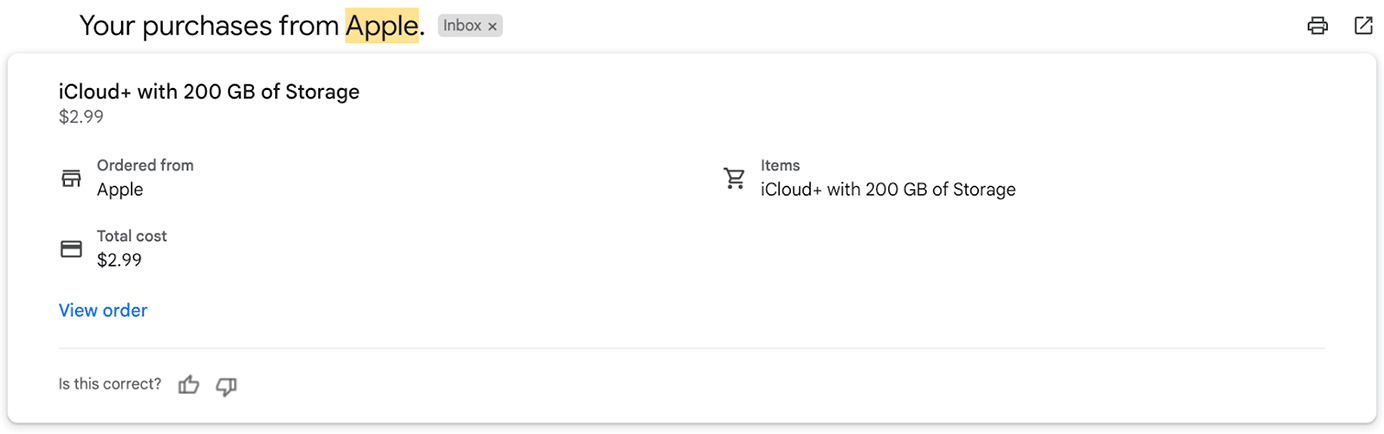Image resolution: width=1384 pixels, height=434 pixels.
Task: Click the storefront icon beside Ordered from
Action: click(71, 178)
